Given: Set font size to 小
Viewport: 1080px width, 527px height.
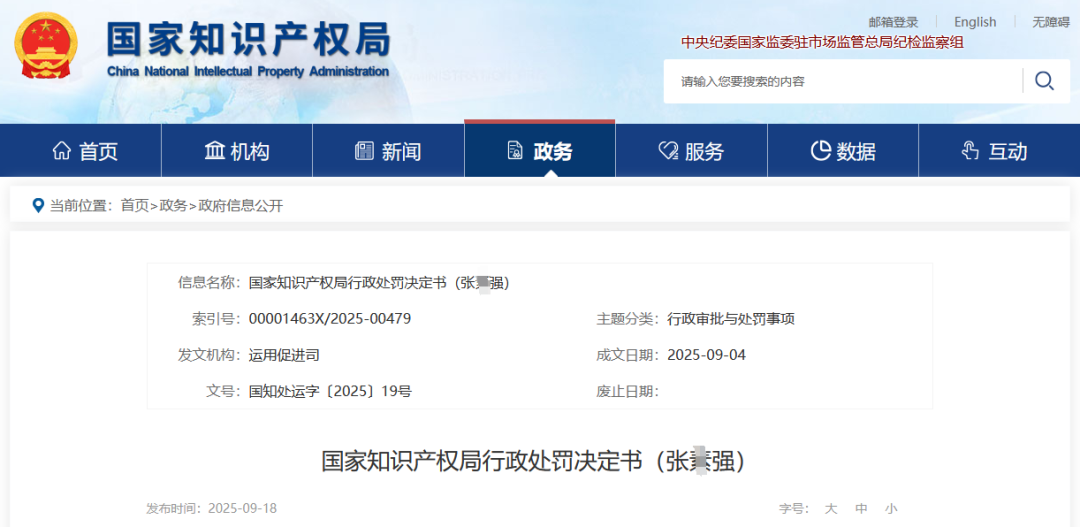Looking at the screenshot, I should point(891,509).
